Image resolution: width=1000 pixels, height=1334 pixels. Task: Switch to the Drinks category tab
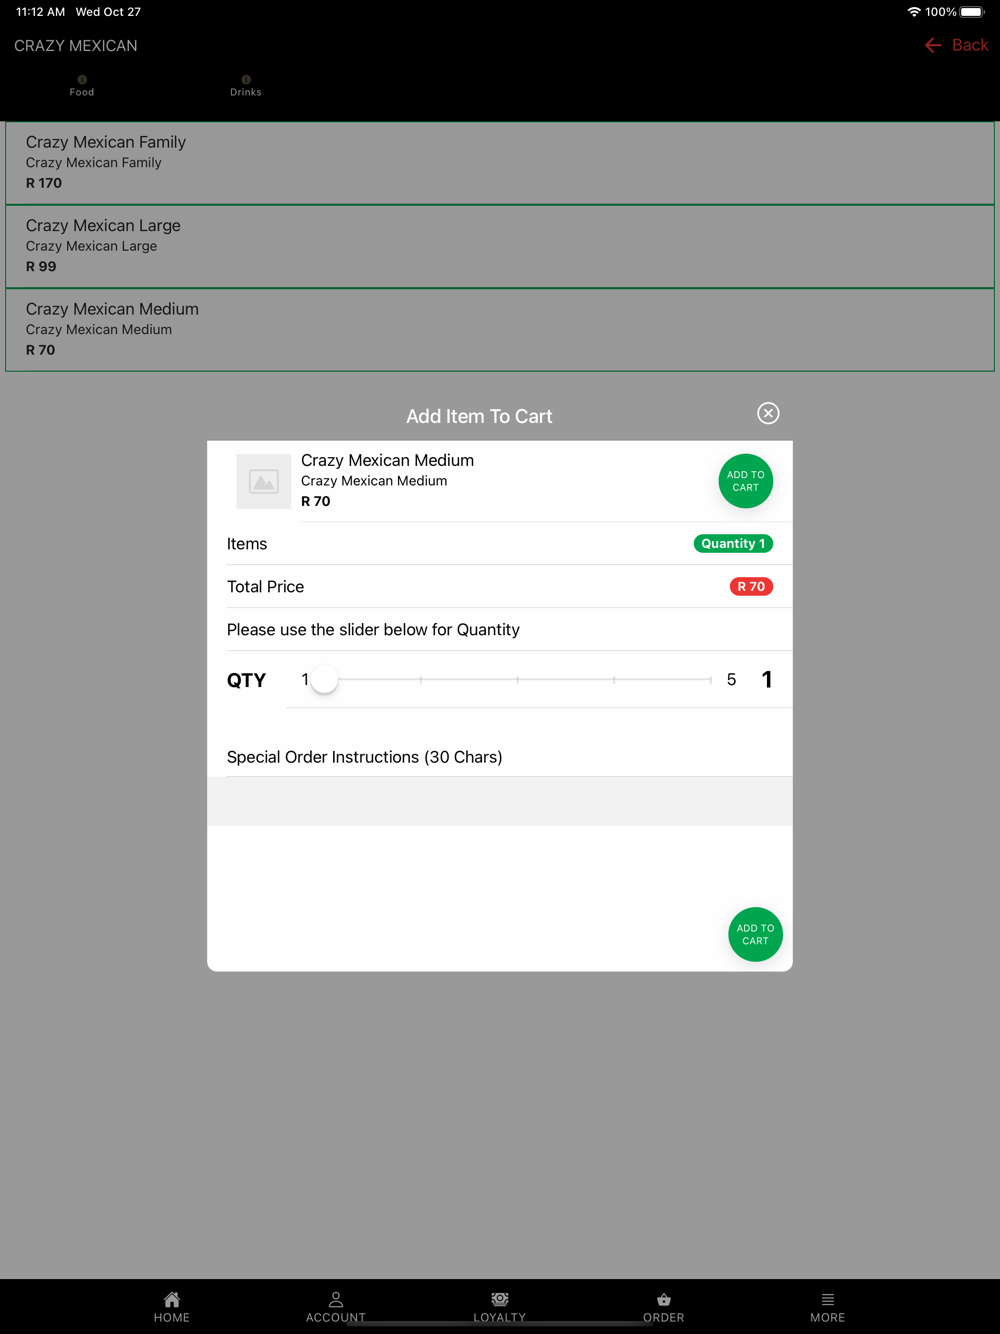click(246, 86)
